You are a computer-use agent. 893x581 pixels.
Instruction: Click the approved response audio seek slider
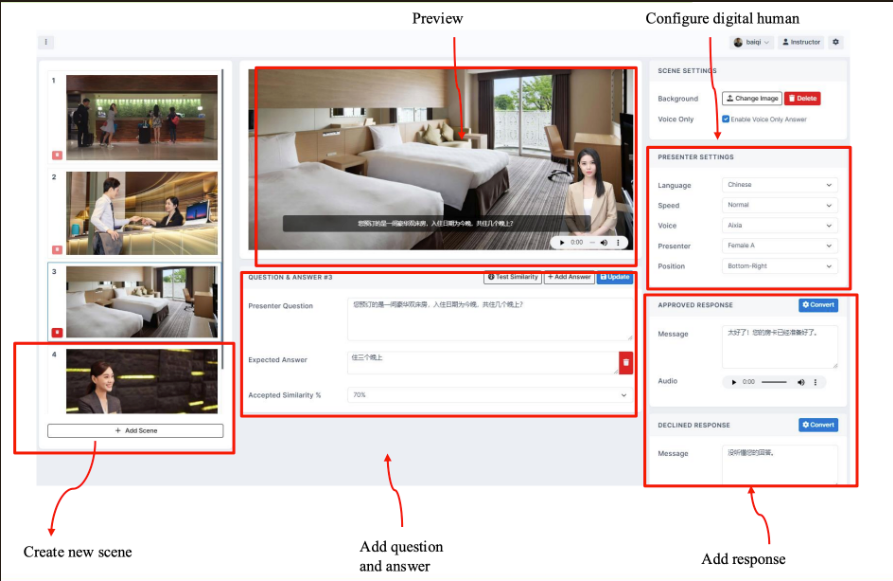click(x=774, y=382)
